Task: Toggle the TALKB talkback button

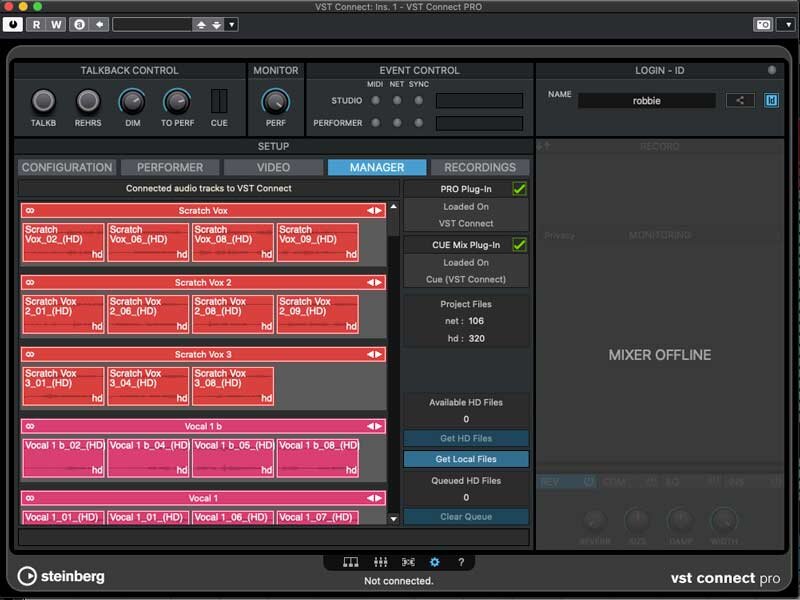Action: pyautogui.click(x=43, y=101)
